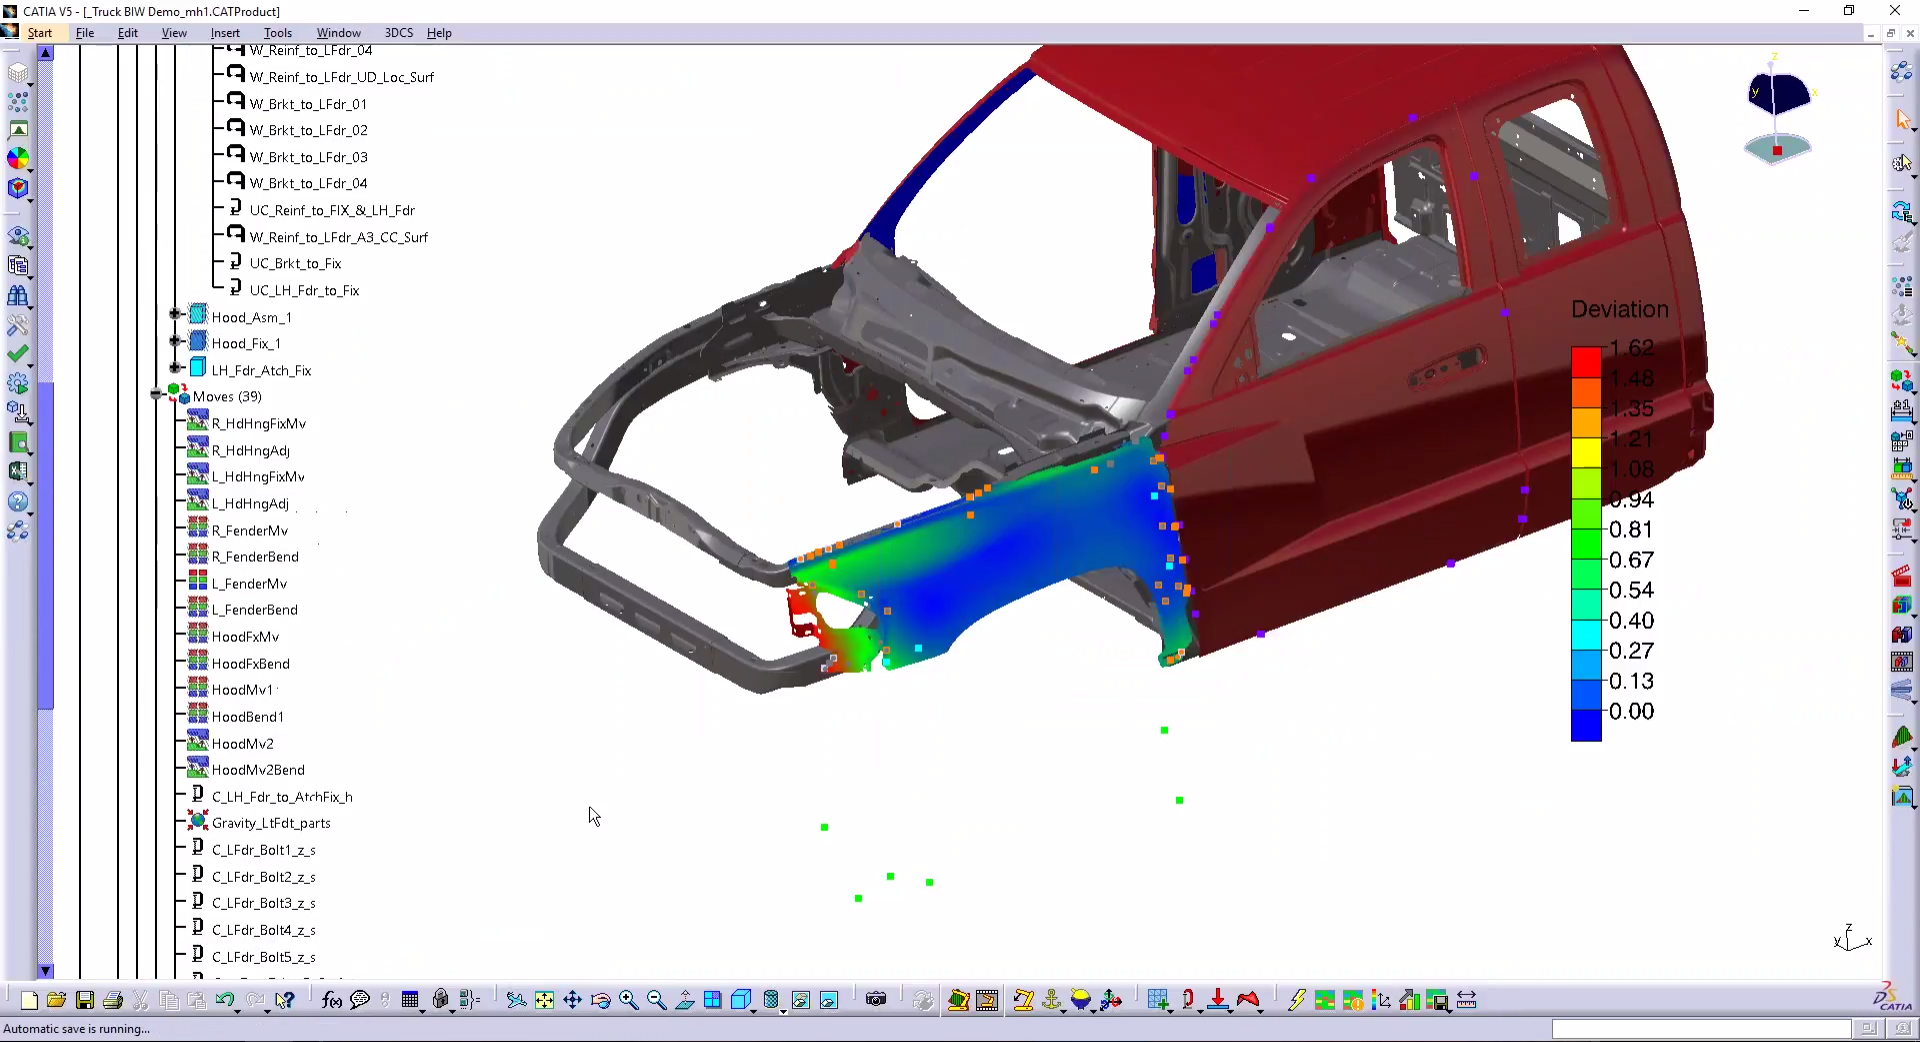1920x1042 pixels.
Task: Toggle the multi-view quad layout icon
Action: tap(712, 1001)
